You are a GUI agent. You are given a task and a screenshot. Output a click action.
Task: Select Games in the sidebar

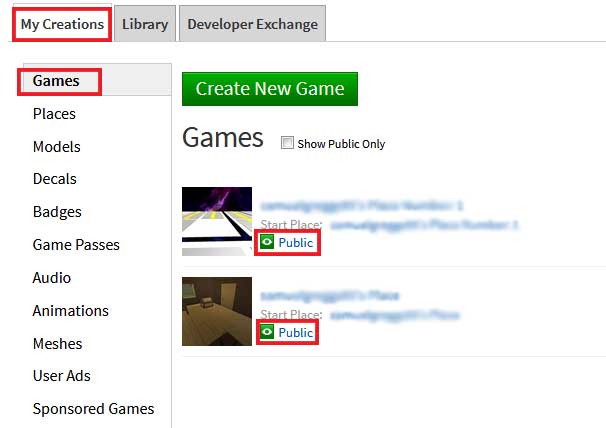pos(56,81)
